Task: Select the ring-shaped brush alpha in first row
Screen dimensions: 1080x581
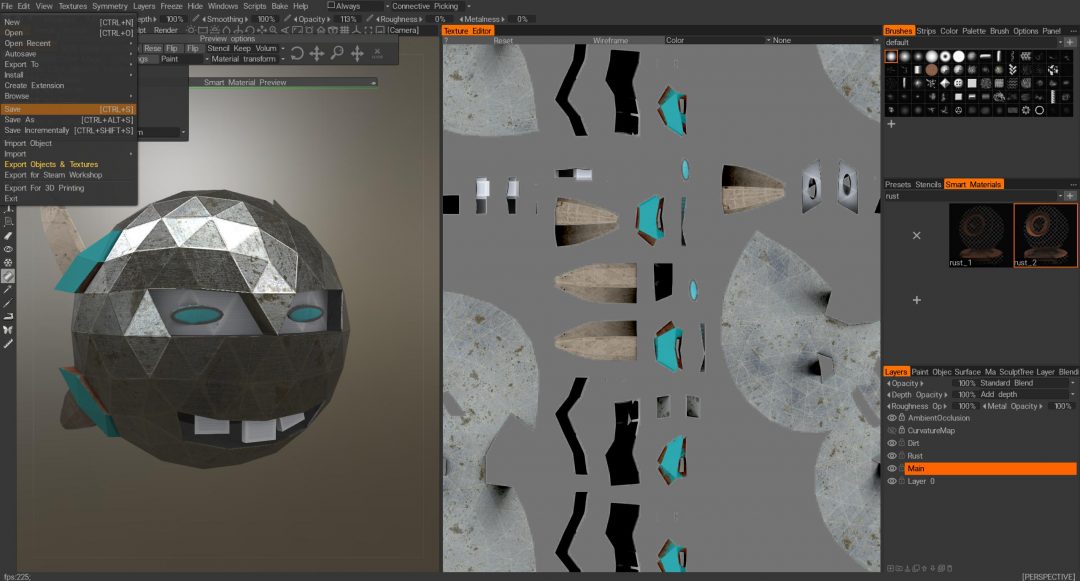Action: click(945, 56)
